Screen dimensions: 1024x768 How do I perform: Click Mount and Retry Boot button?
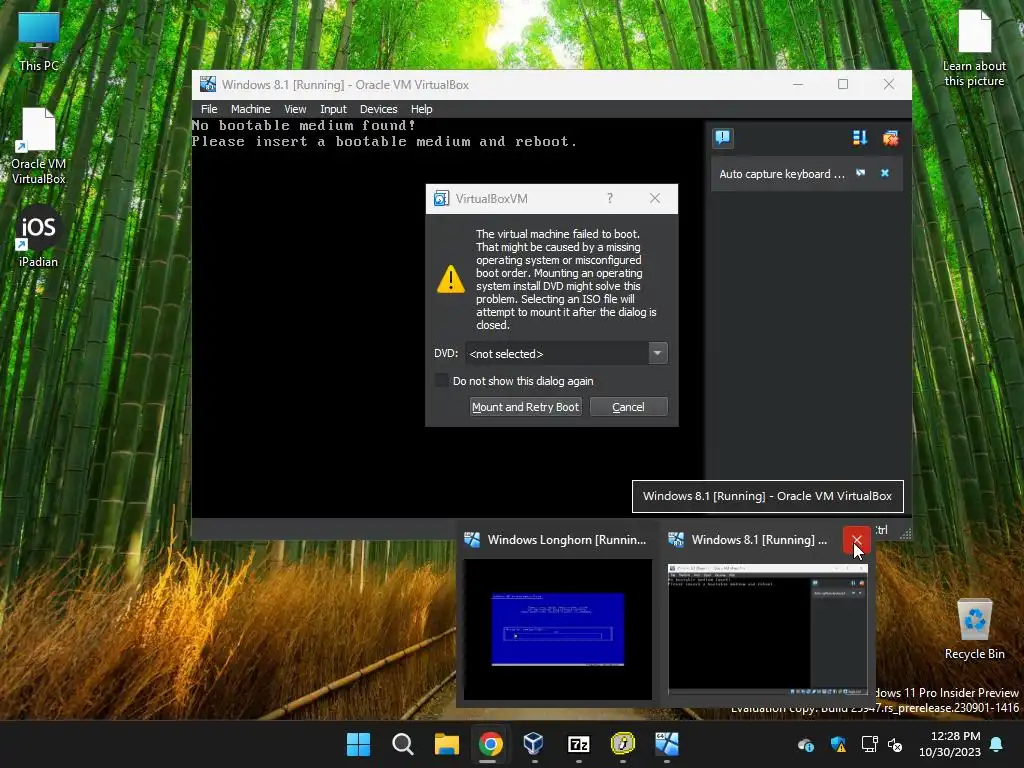[x=526, y=407]
